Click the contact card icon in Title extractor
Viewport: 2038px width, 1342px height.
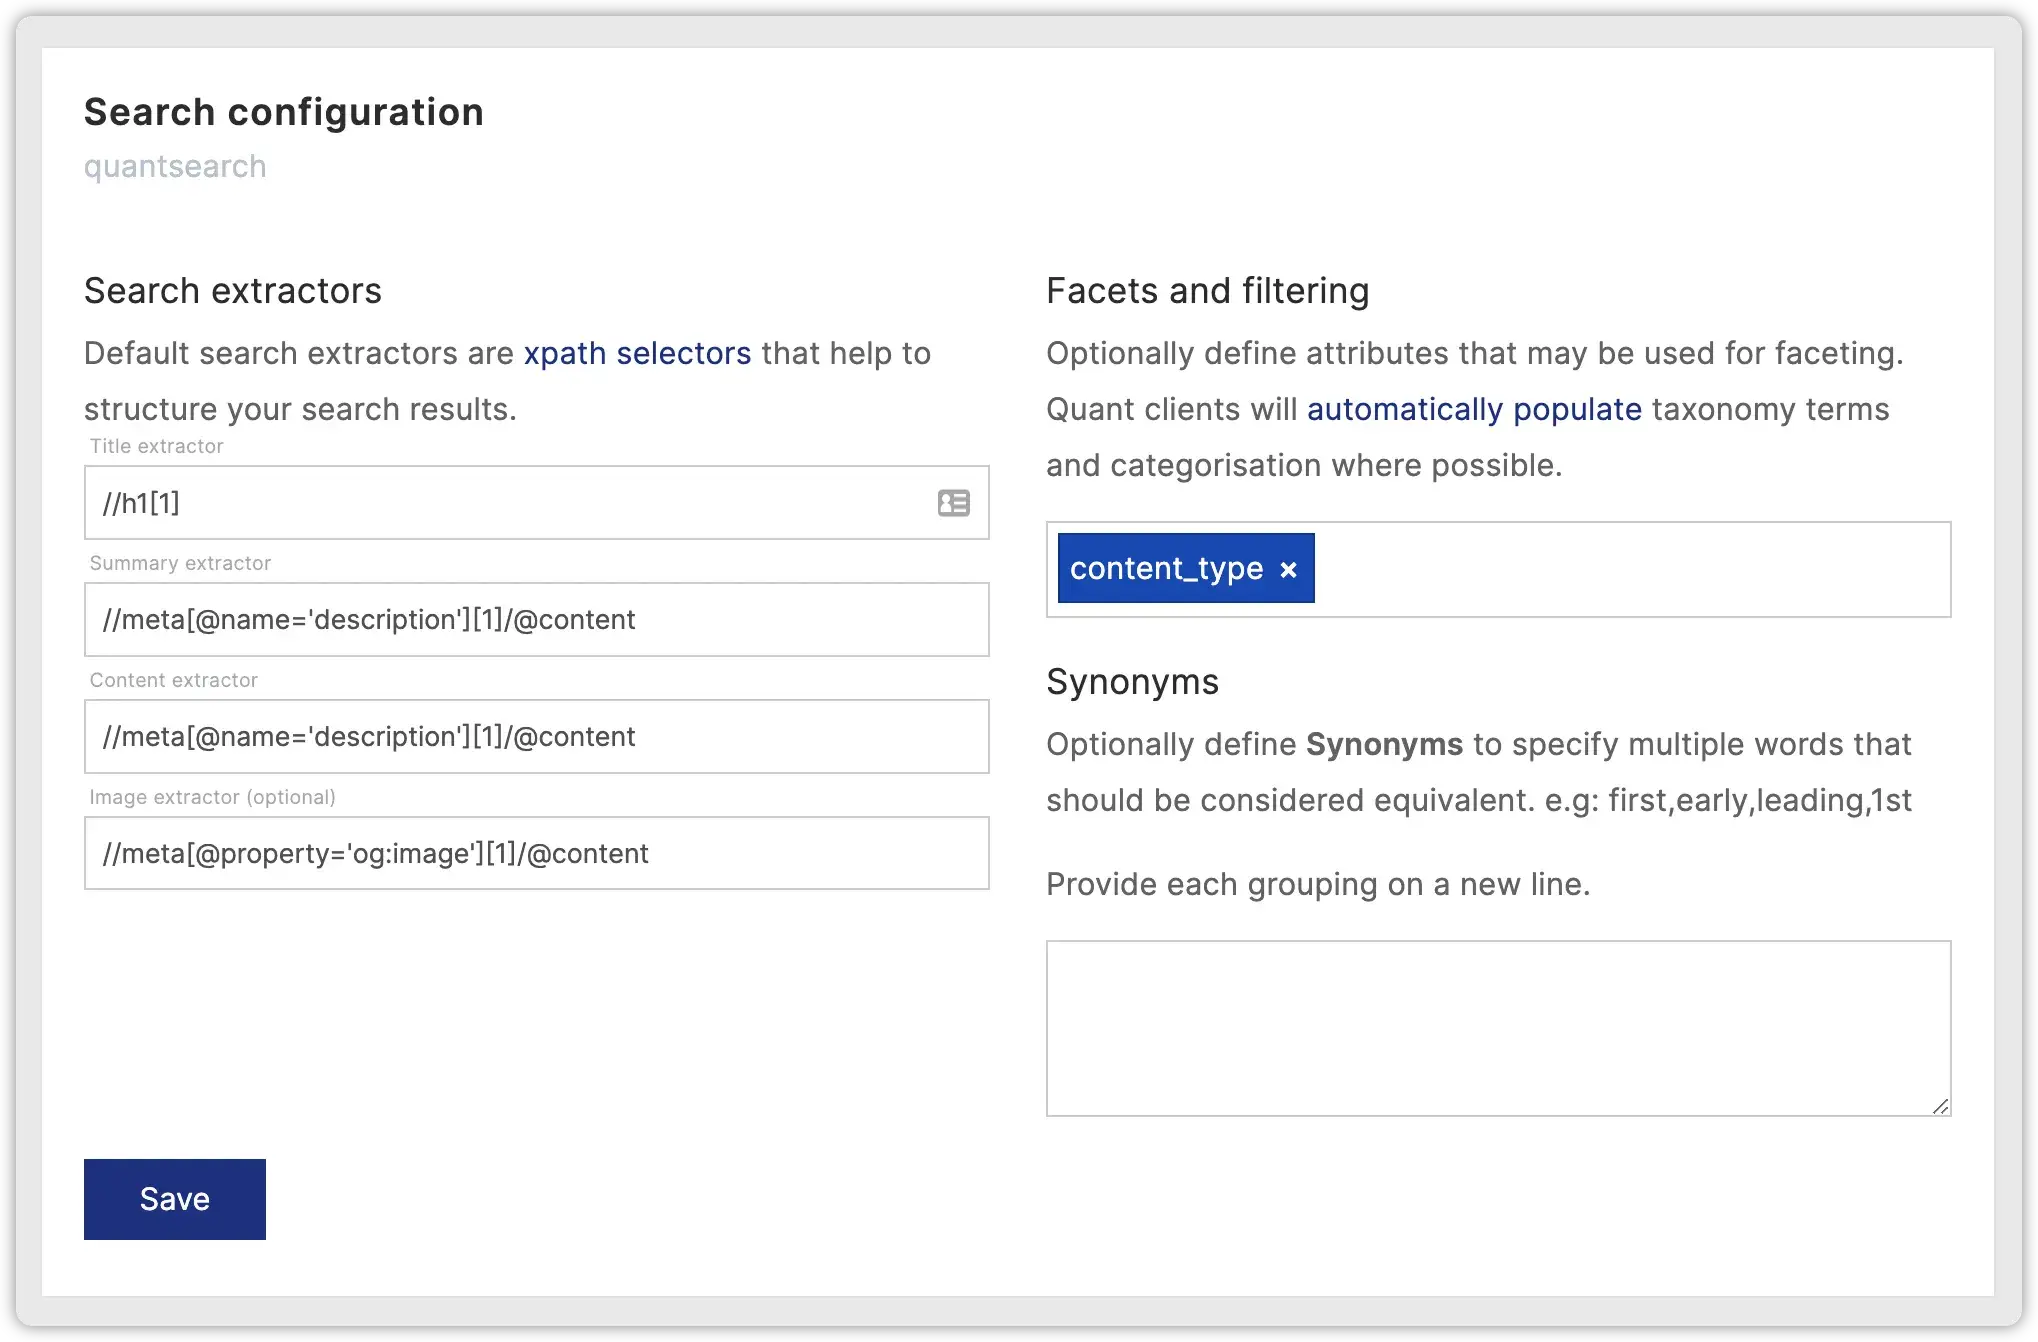tap(953, 503)
